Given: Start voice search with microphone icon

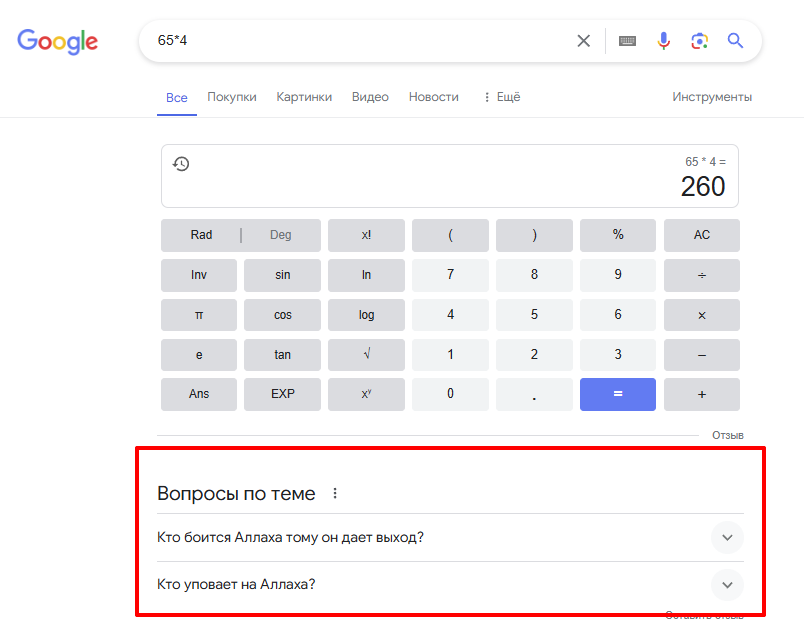Looking at the screenshot, I should (x=663, y=41).
